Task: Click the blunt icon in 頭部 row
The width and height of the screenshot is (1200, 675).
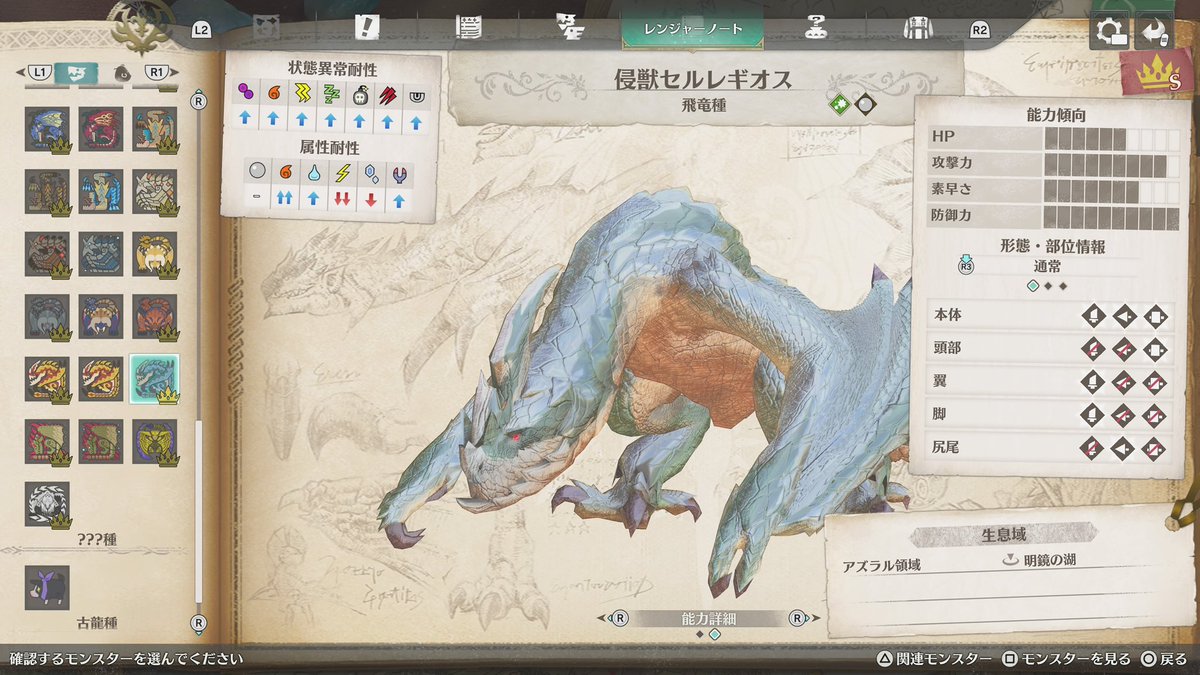Action: (x=1155, y=349)
